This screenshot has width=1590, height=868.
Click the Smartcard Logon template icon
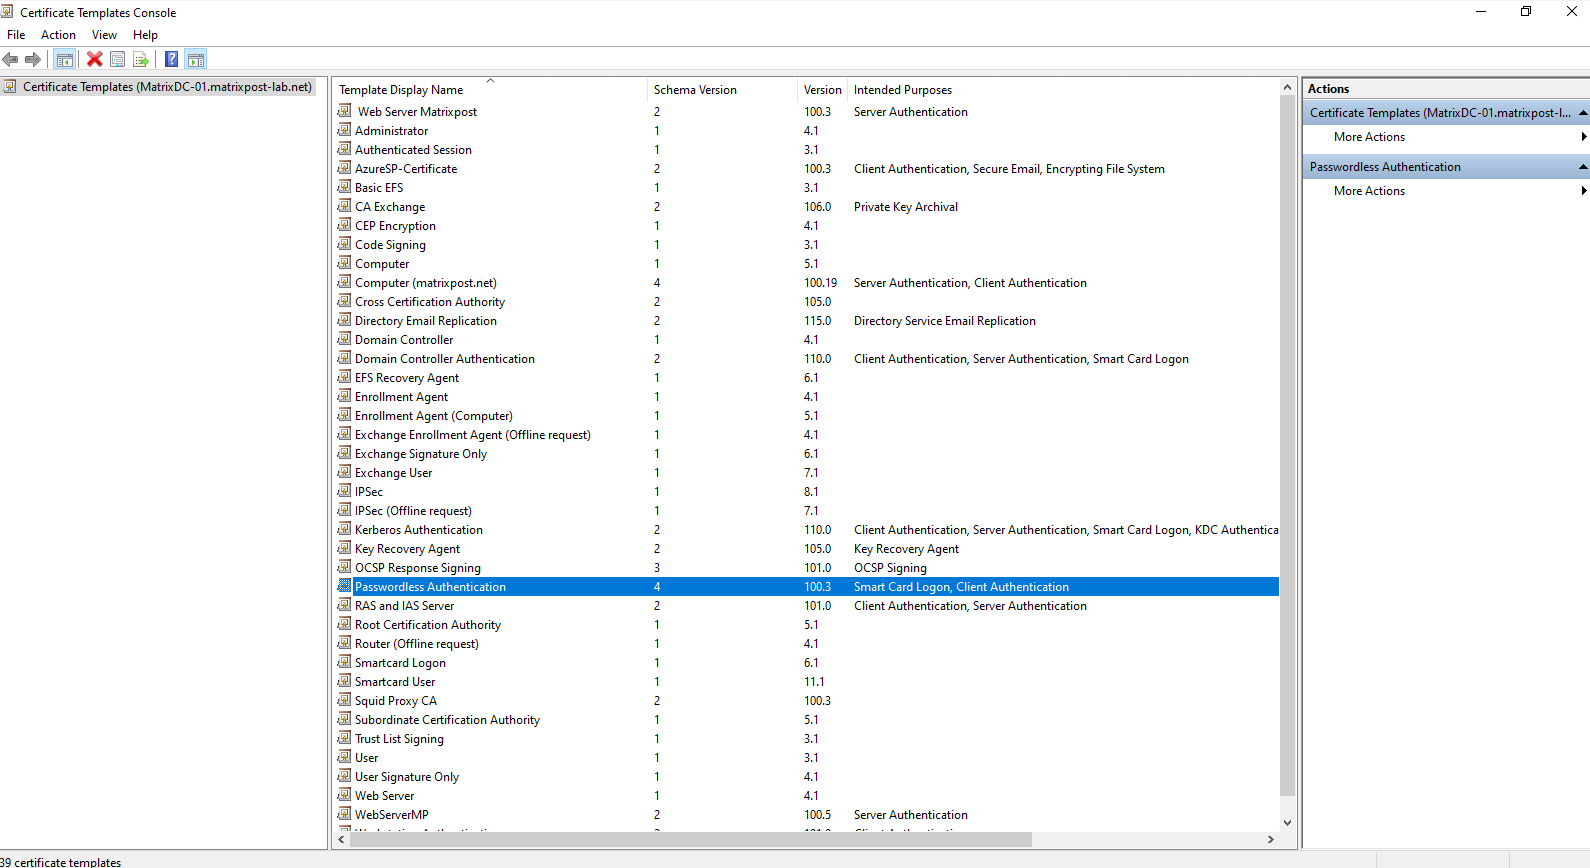click(x=345, y=662)
